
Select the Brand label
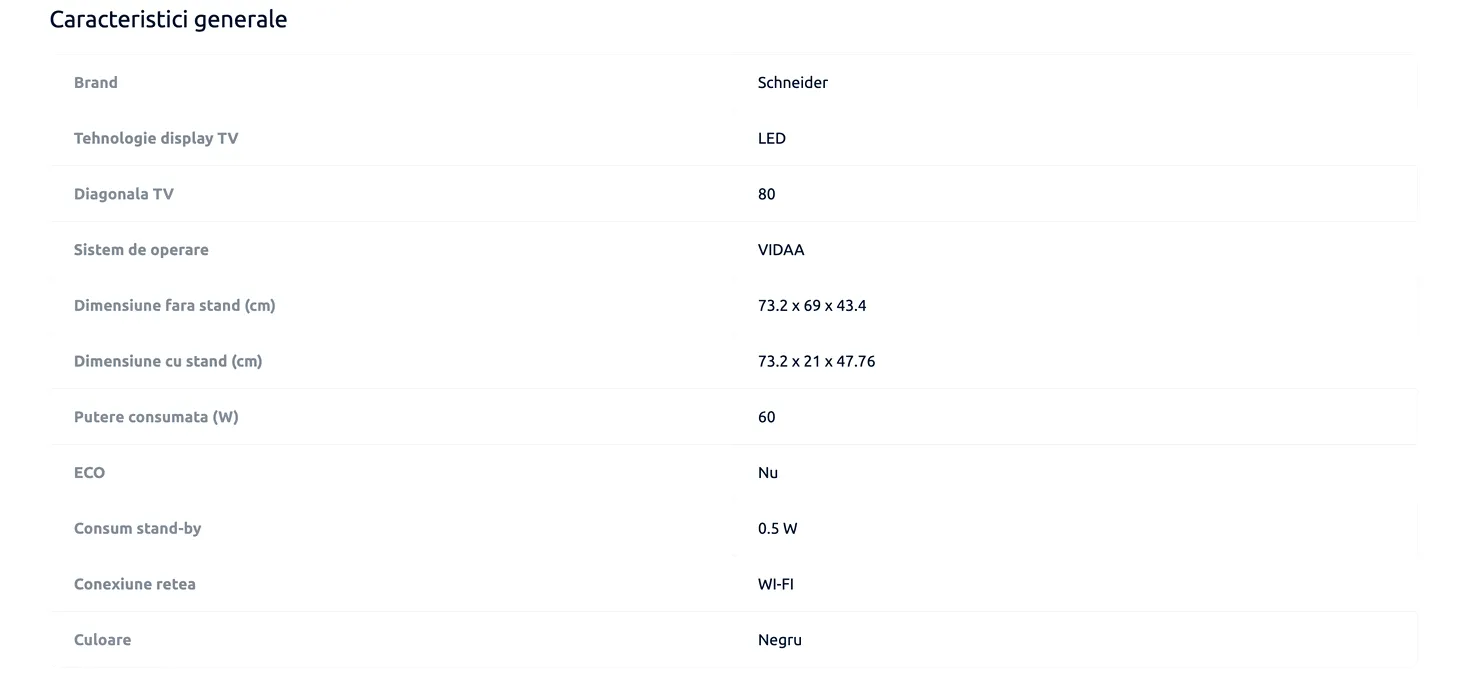(x=96, y=83)
